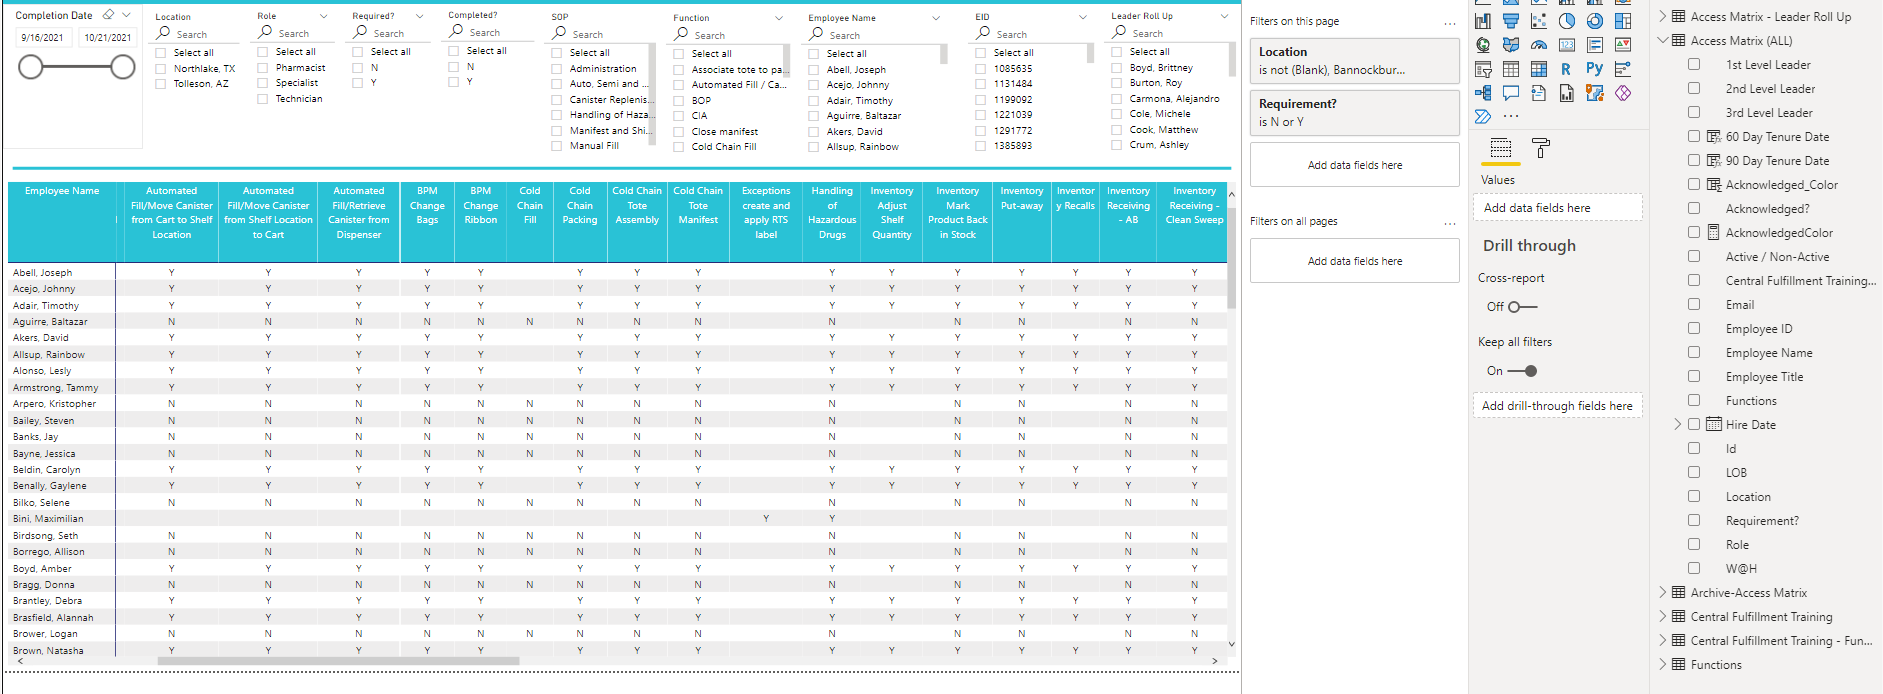Check the 1st Level Leader field
Viewport: 1883px width, 694px height.
pyautogui.click(x=1694, y=64)
